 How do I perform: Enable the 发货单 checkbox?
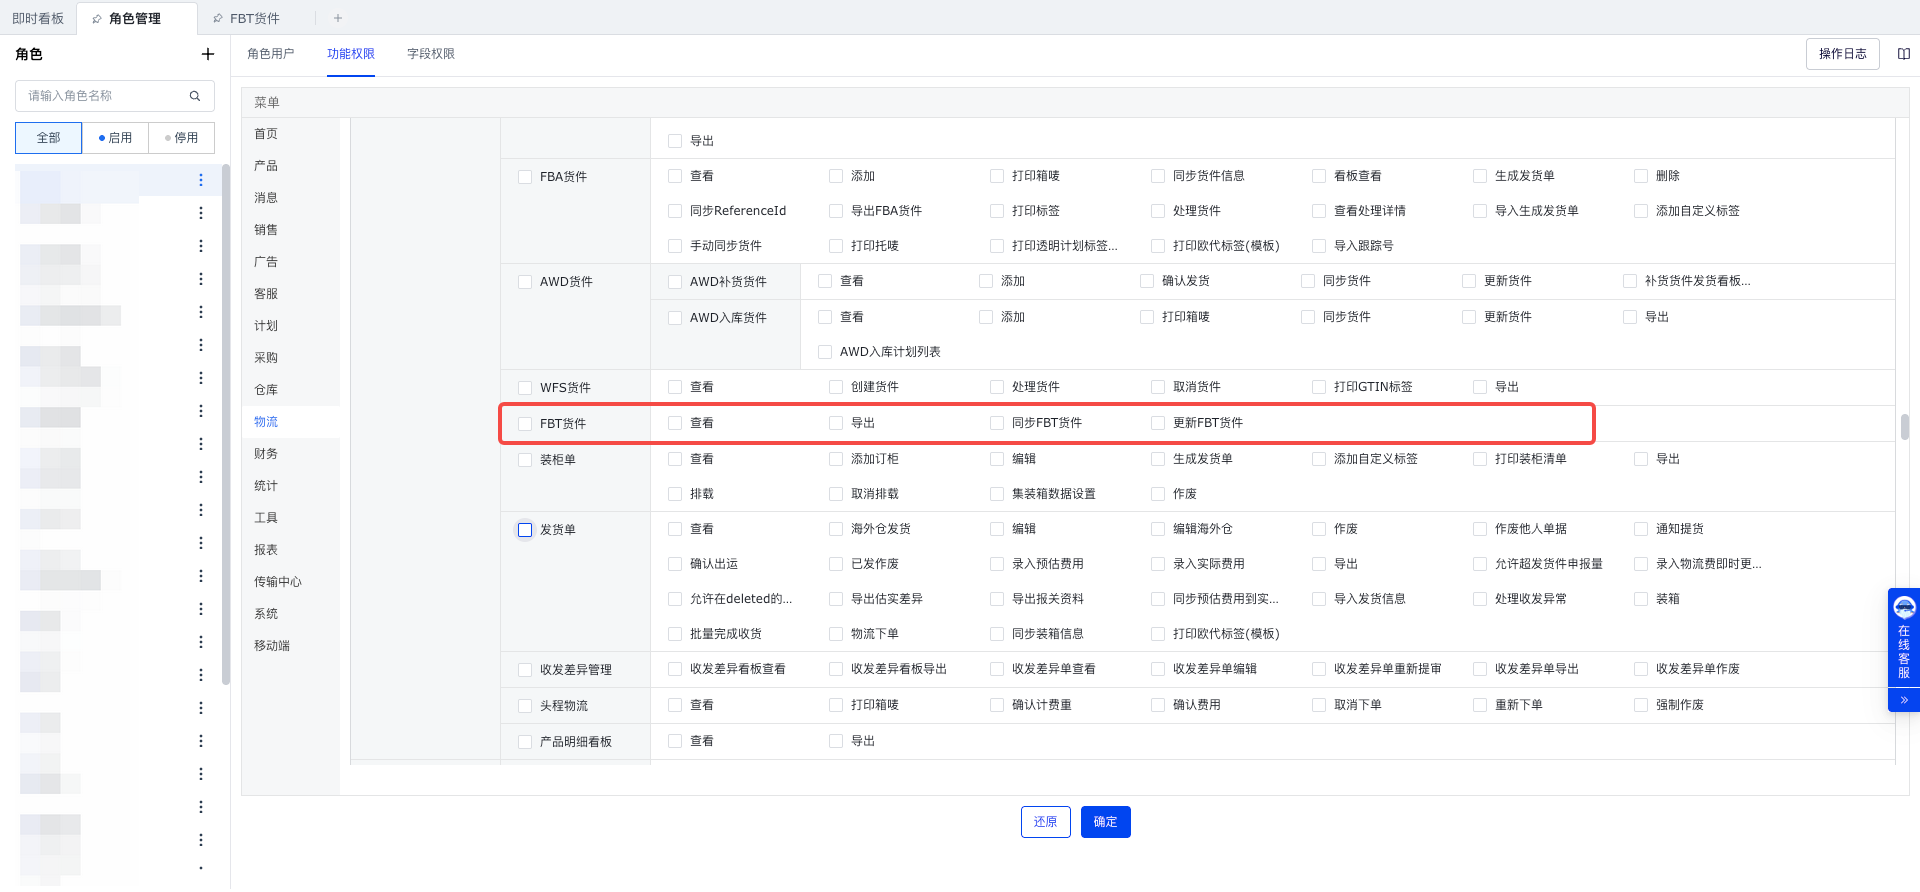(x=525, y=530)
